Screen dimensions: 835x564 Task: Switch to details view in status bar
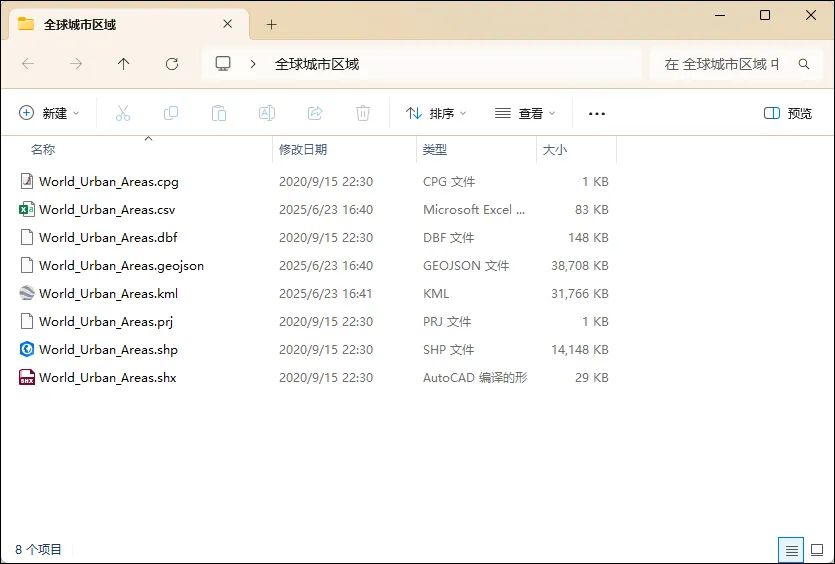coord(791,550)
